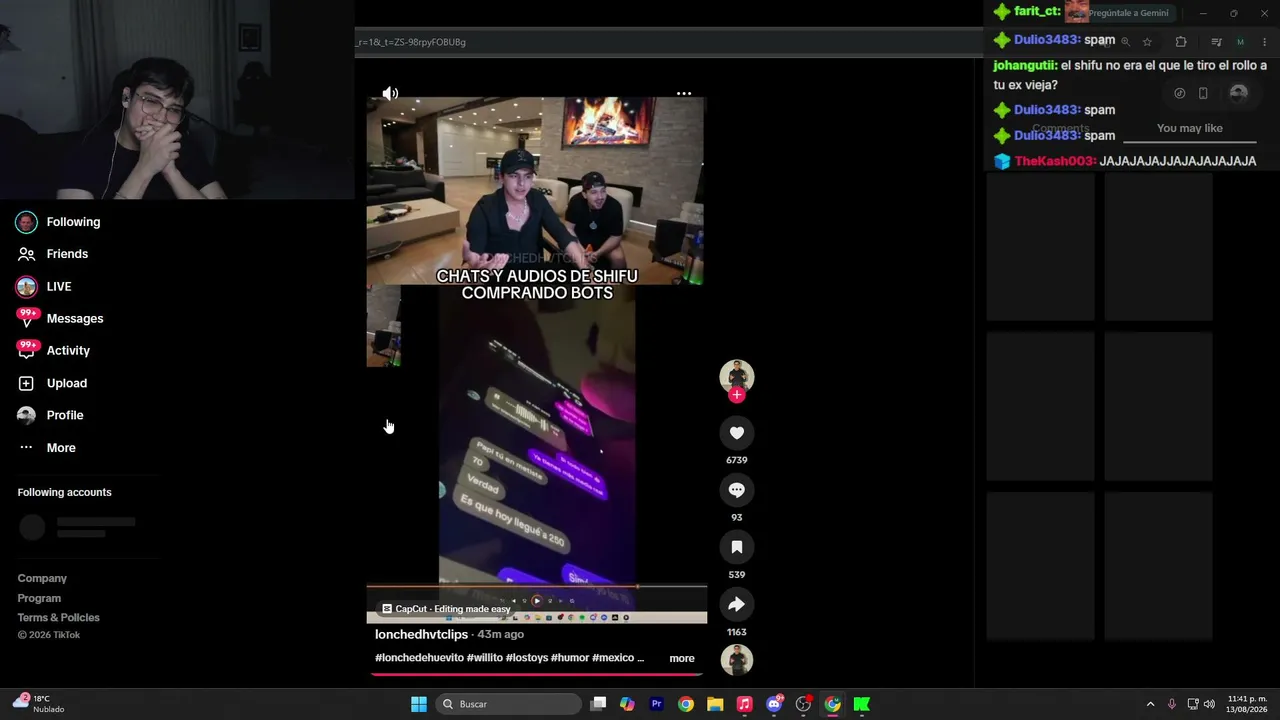
Task: Mute the TikTok video sound
Action: point(390,94)
